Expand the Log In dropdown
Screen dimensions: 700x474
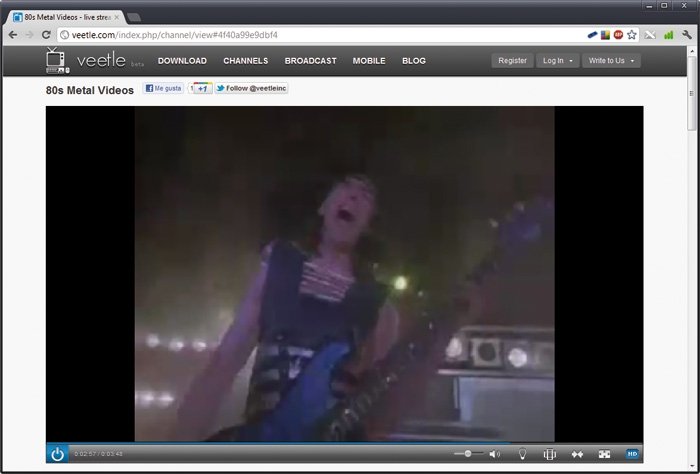coord(558,61)
